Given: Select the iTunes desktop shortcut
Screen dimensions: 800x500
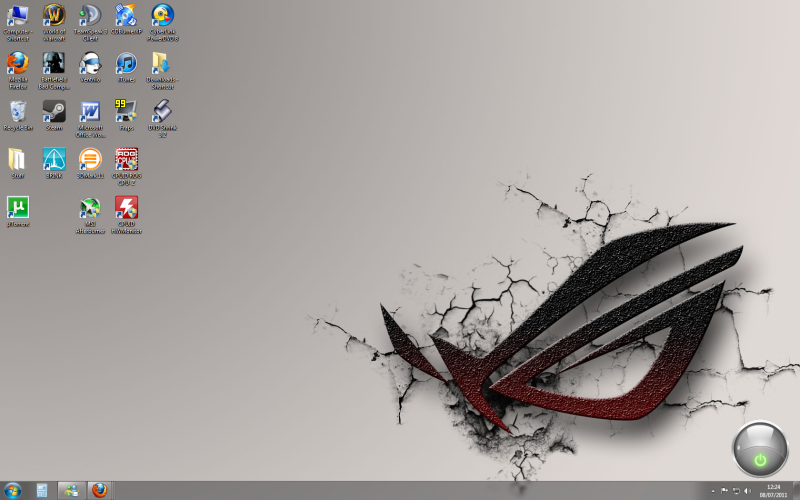Looking at the screenshot, I should point(126,67).
